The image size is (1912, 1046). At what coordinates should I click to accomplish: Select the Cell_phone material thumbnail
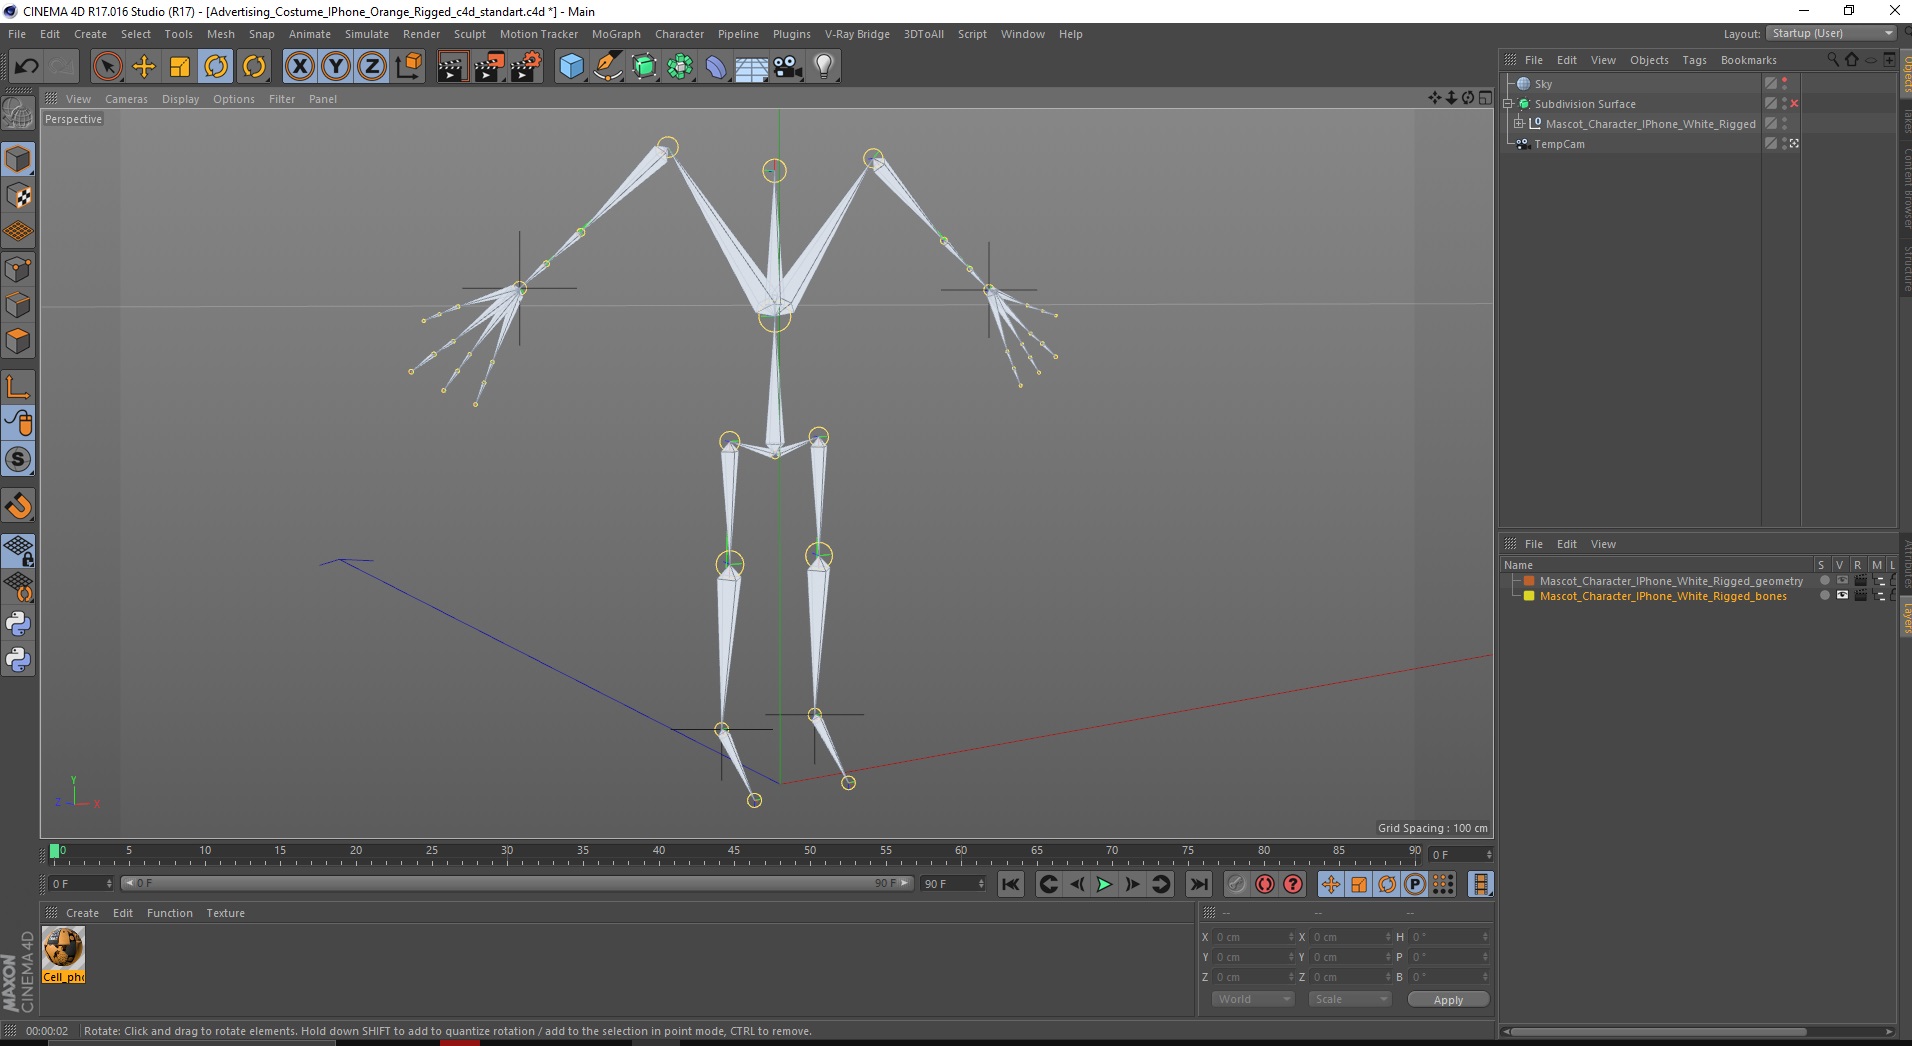click(x=63, y=955)
